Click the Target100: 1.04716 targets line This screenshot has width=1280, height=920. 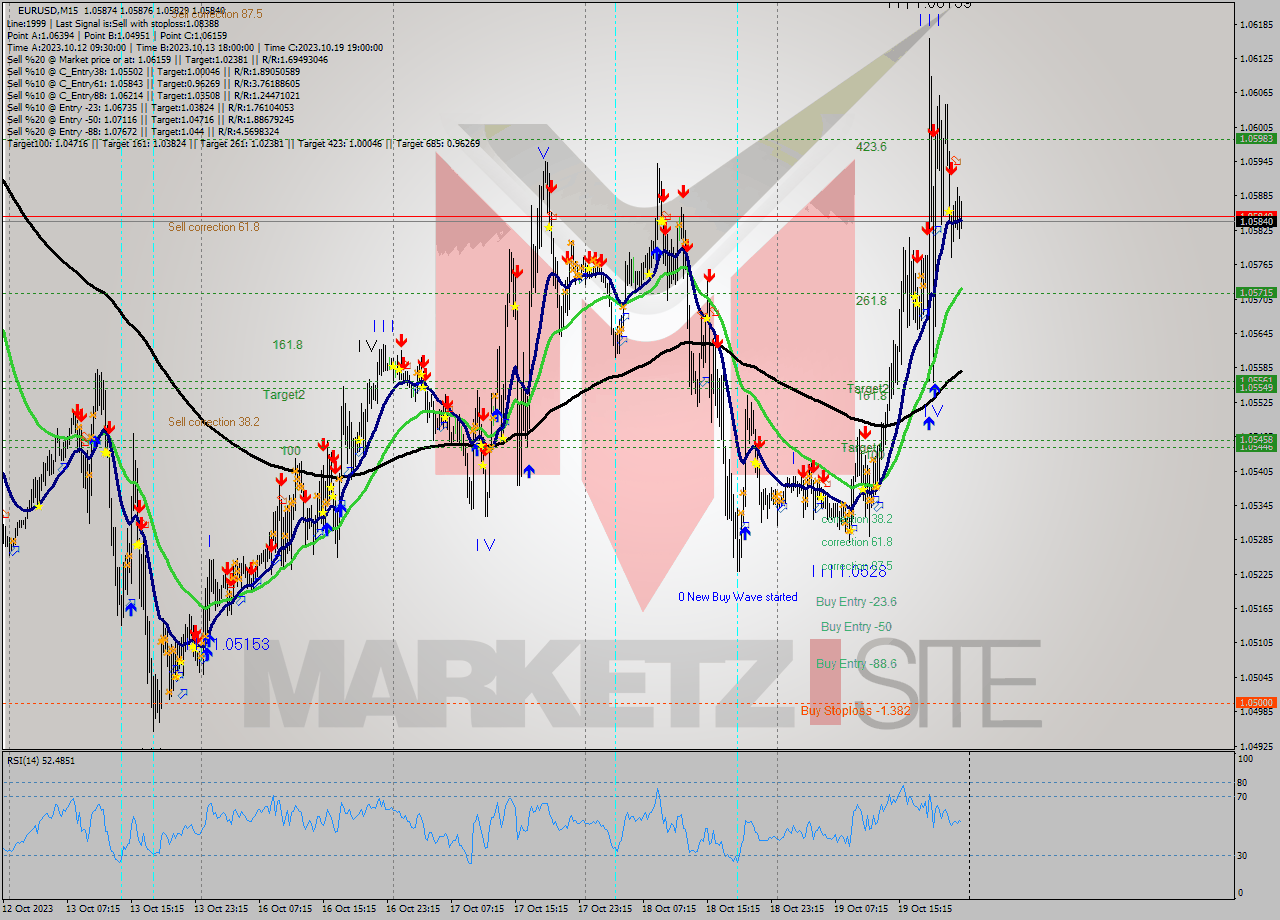pyautogui.click(x=243, y=143)
